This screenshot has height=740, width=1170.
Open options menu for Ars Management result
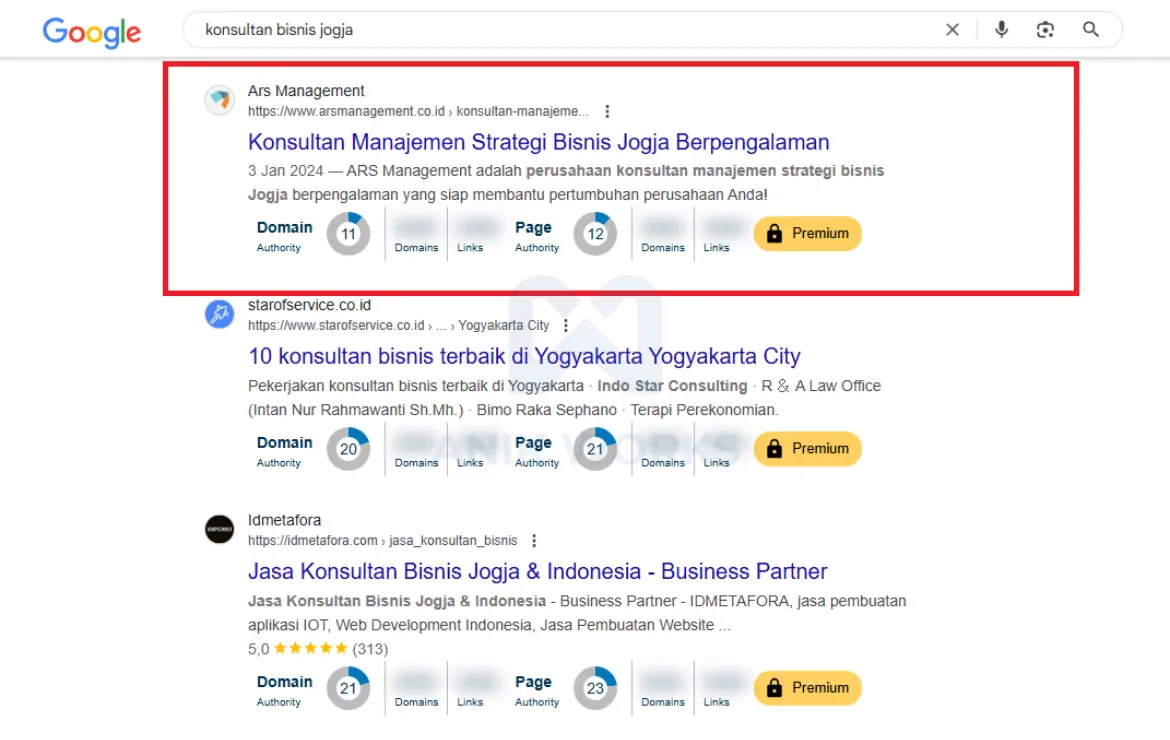[607, 112]
